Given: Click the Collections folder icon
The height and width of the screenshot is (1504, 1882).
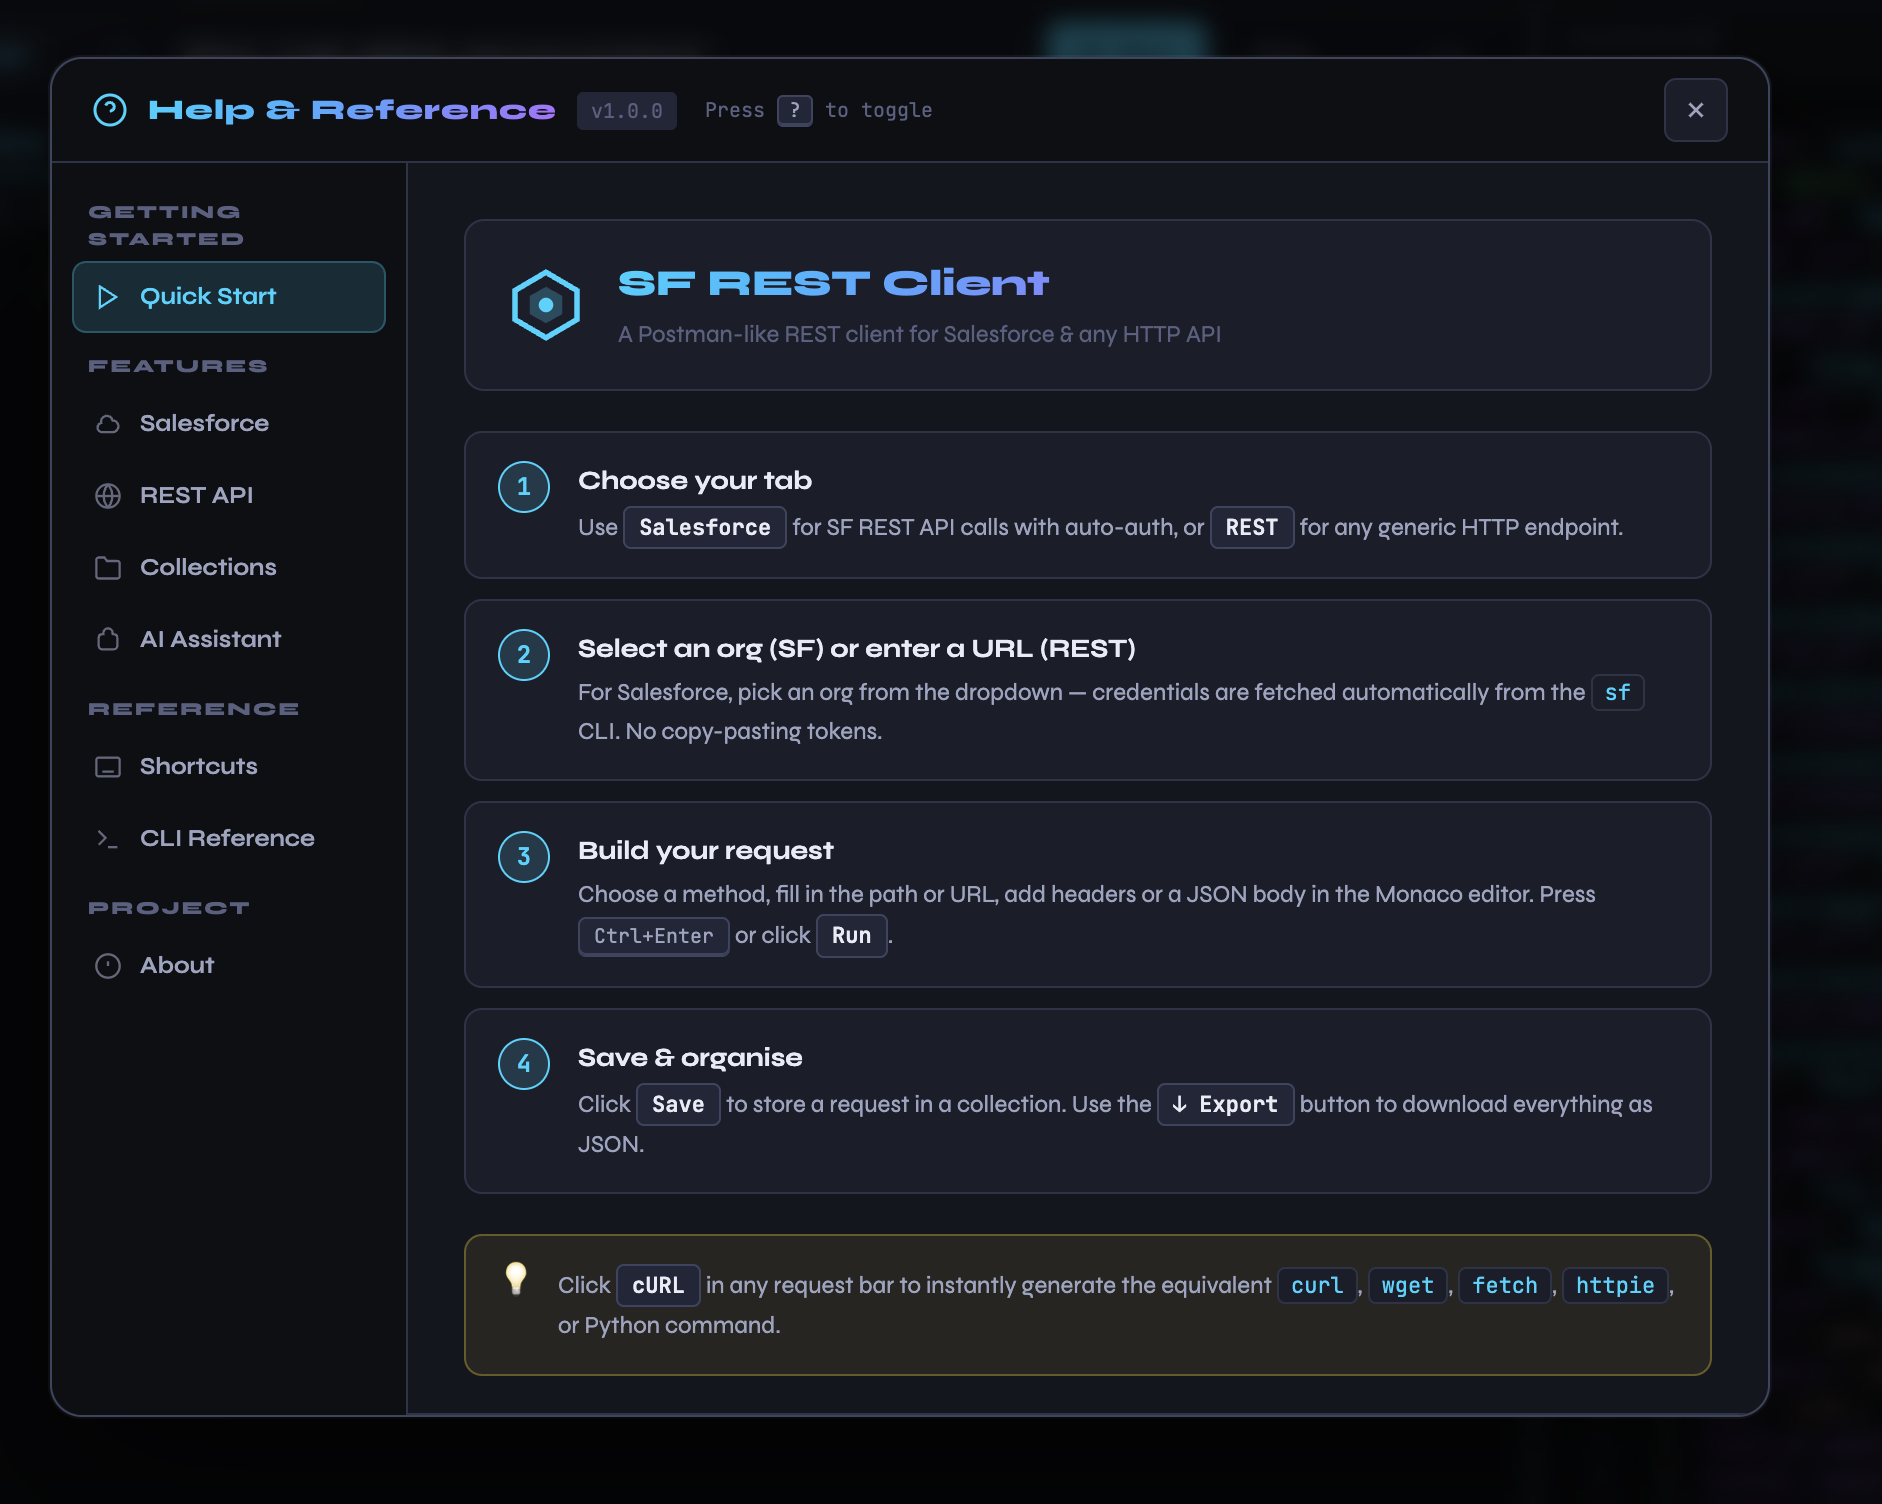Looking at the screenshot, I should (x=108, y=568).
